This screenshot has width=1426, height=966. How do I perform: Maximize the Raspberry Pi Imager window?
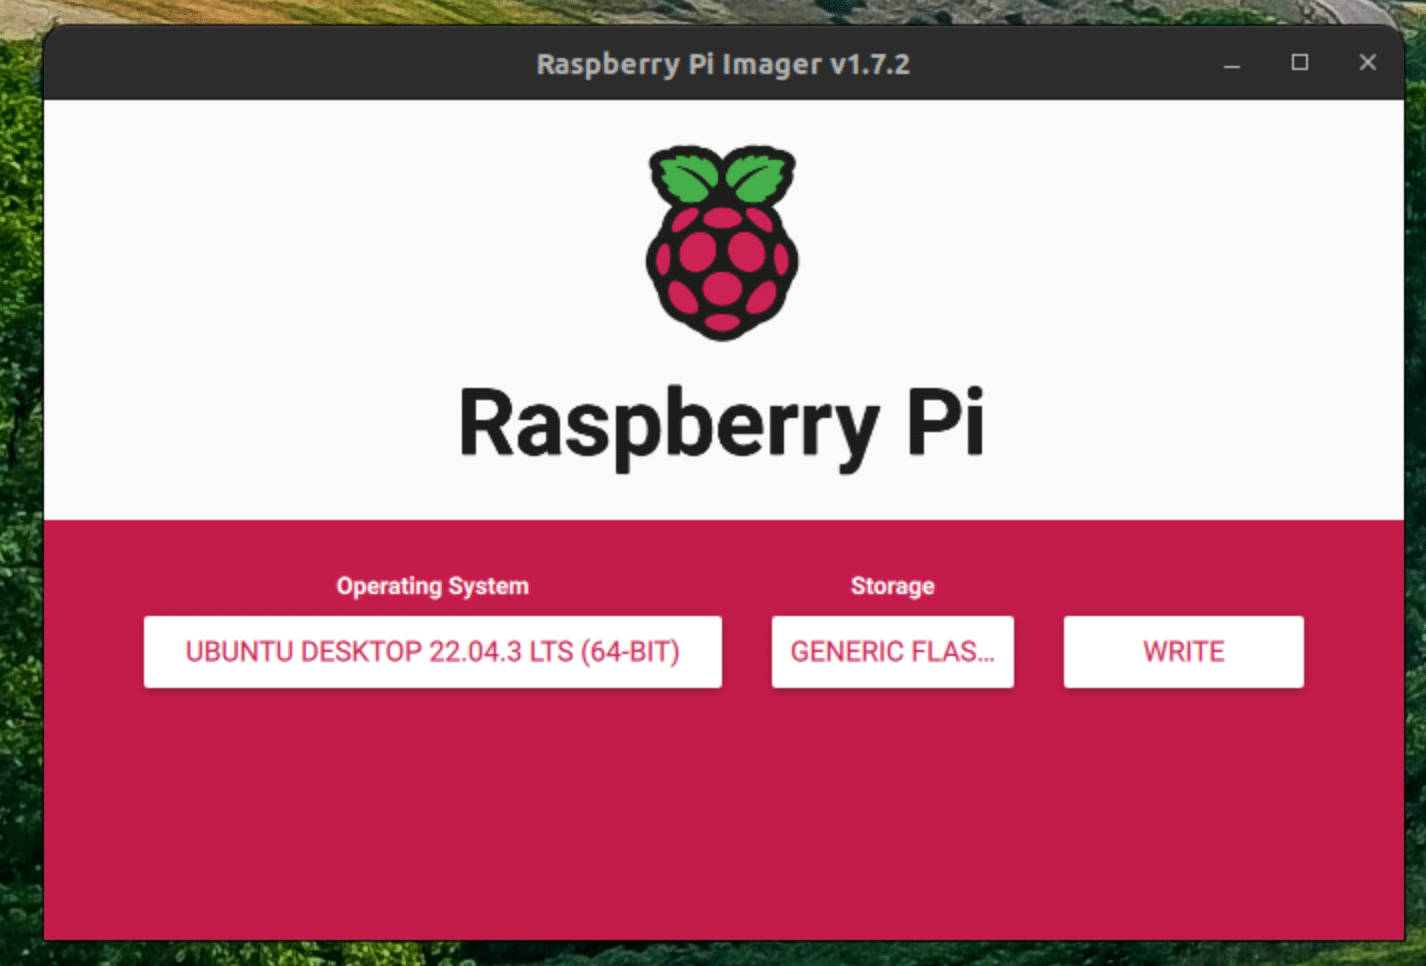tap(1299, 63)
